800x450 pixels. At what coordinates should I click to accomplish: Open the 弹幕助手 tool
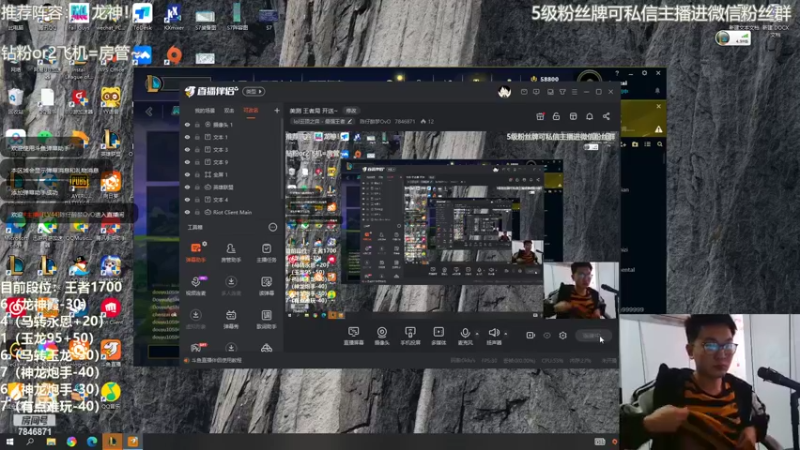point(195,253)
